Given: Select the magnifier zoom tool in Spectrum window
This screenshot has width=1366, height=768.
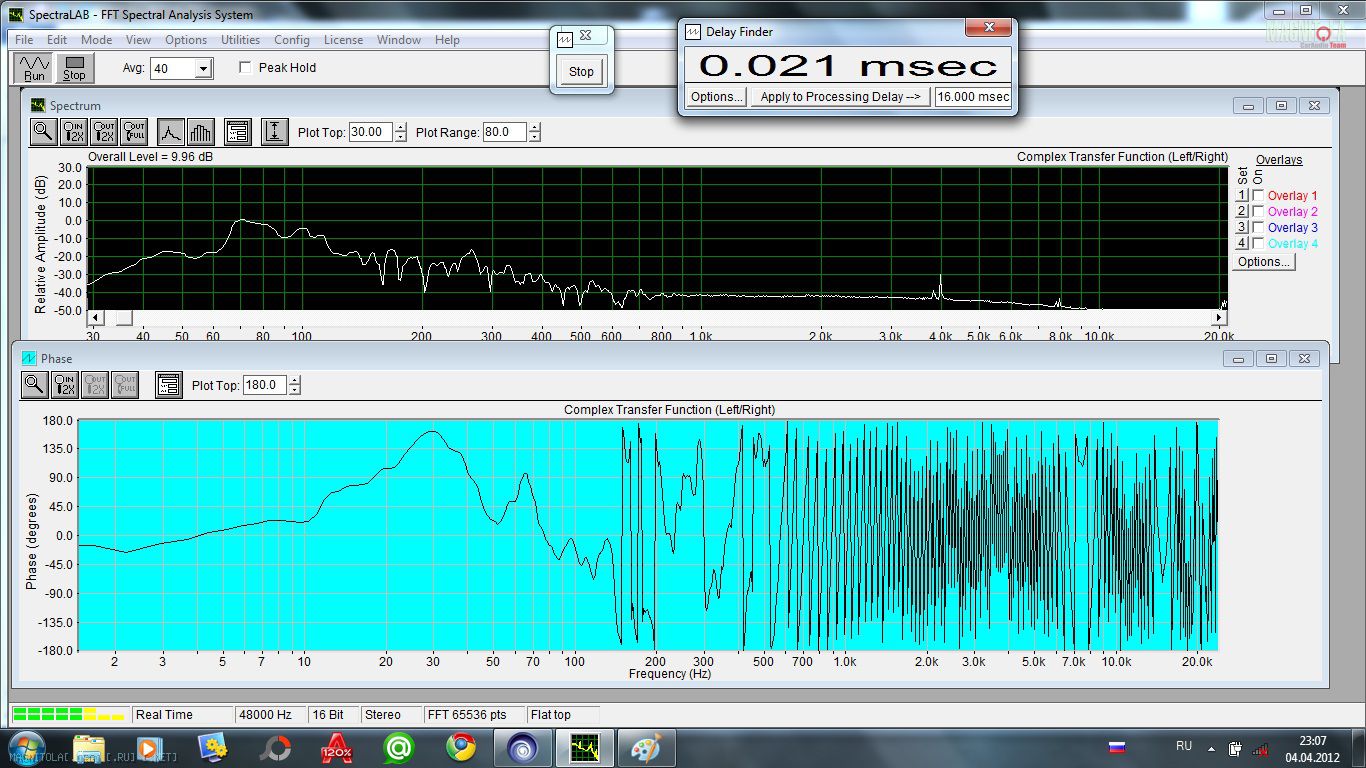Looking at the screenshot, I should click(43, 131).
